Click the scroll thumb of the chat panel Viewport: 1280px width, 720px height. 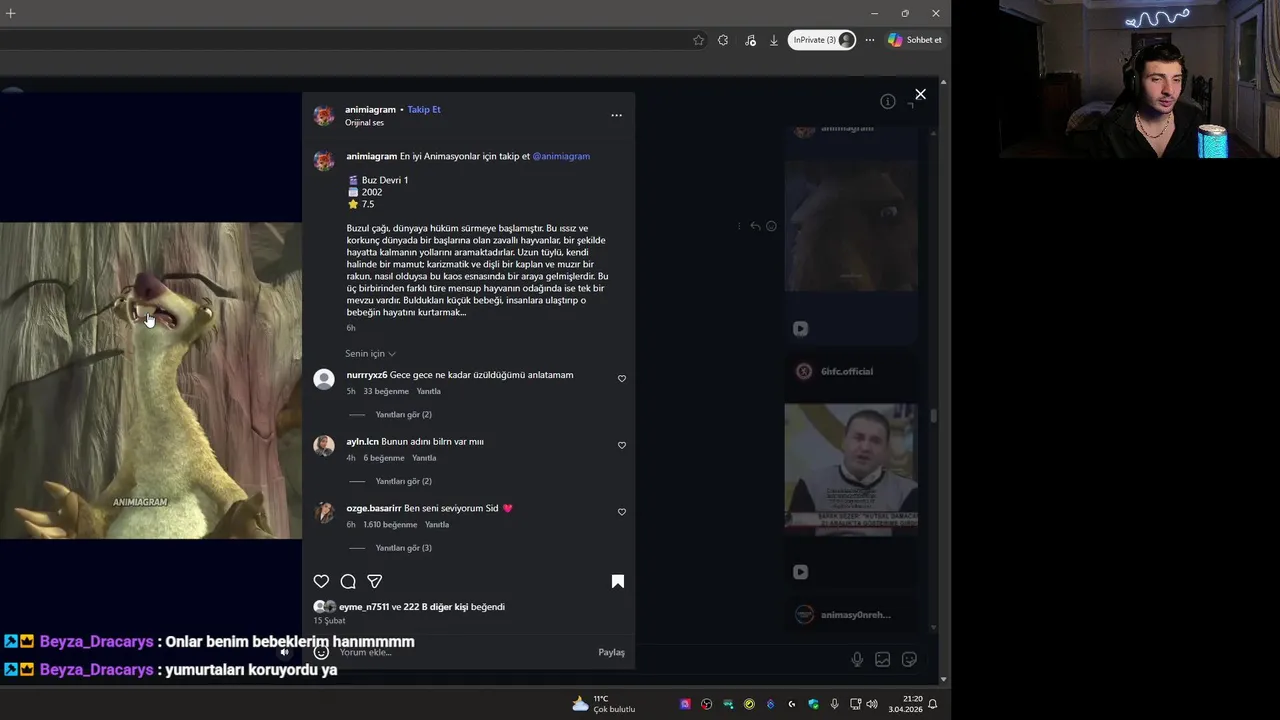(934, 415)
